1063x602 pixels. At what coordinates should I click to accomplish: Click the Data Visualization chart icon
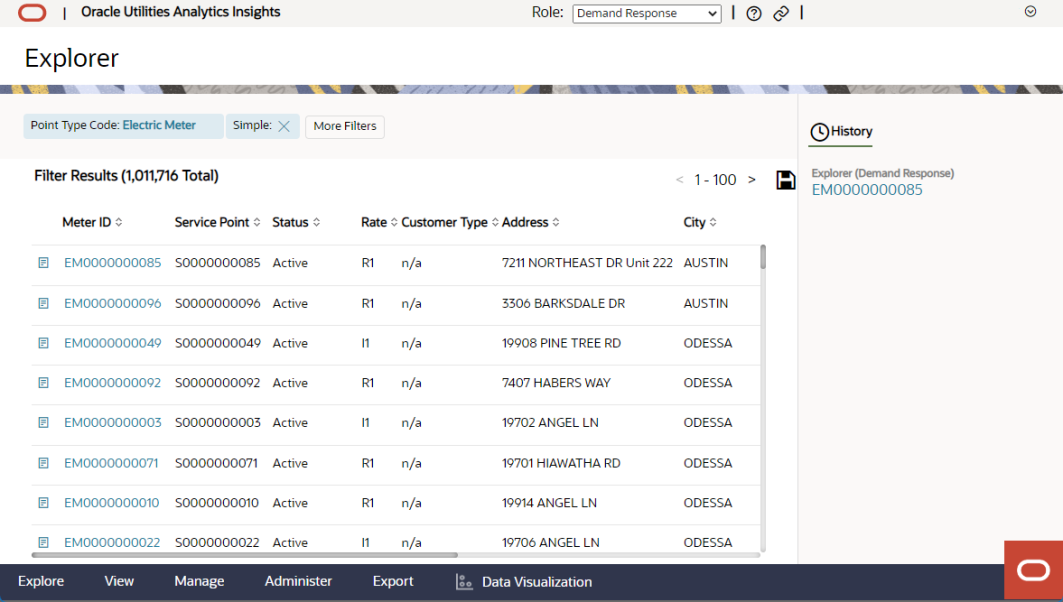tap(464, 582)
